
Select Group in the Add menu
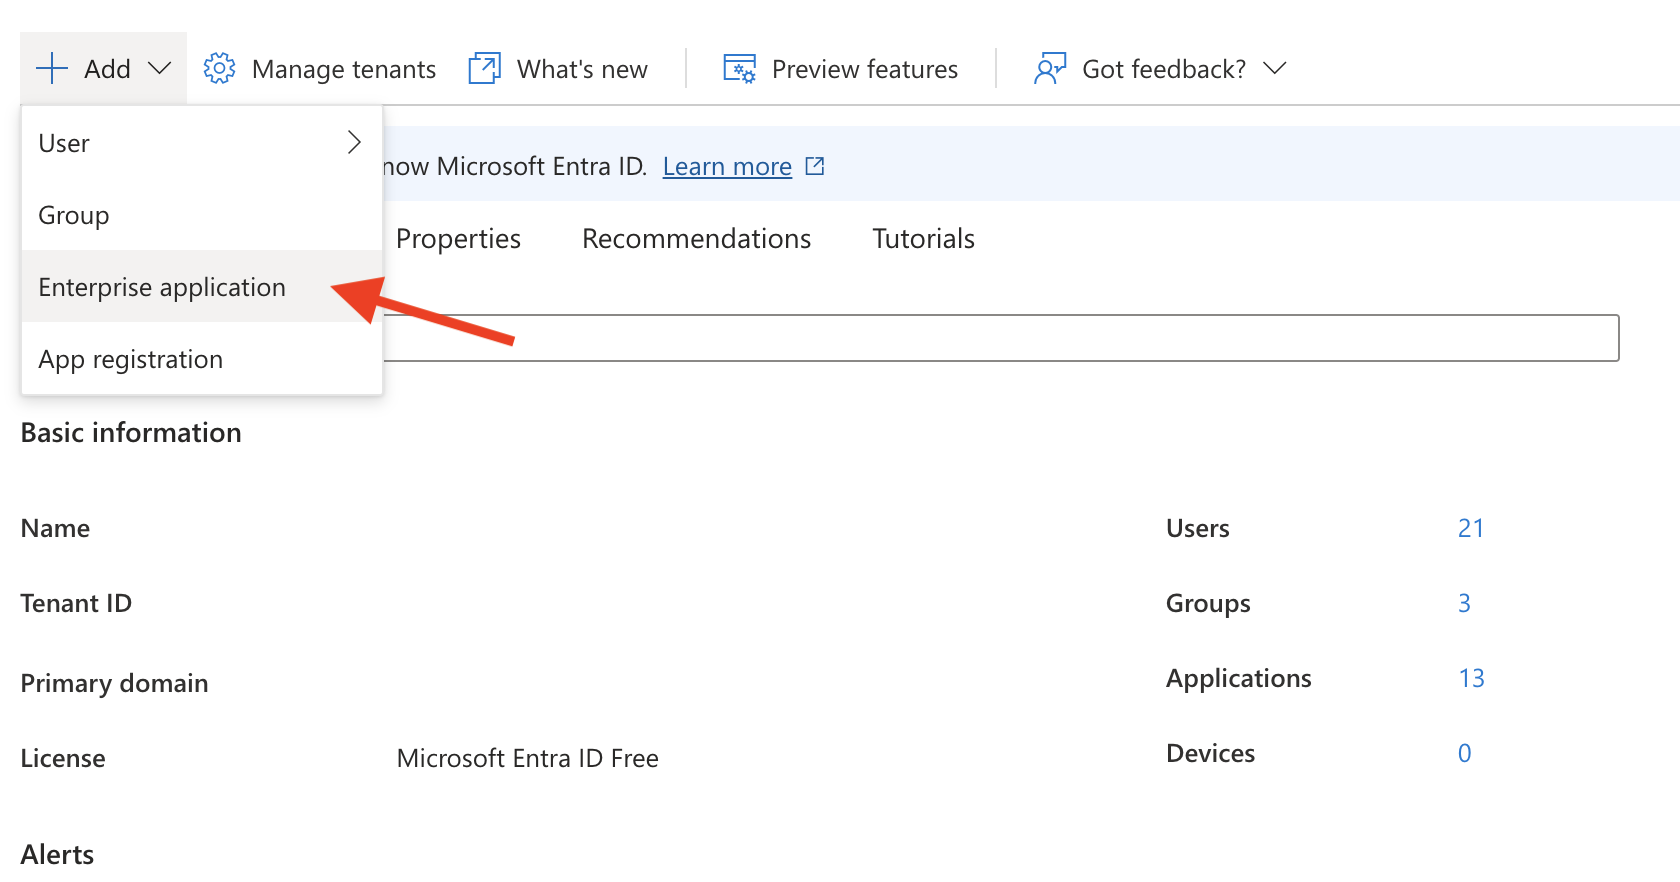click(202, 215)
